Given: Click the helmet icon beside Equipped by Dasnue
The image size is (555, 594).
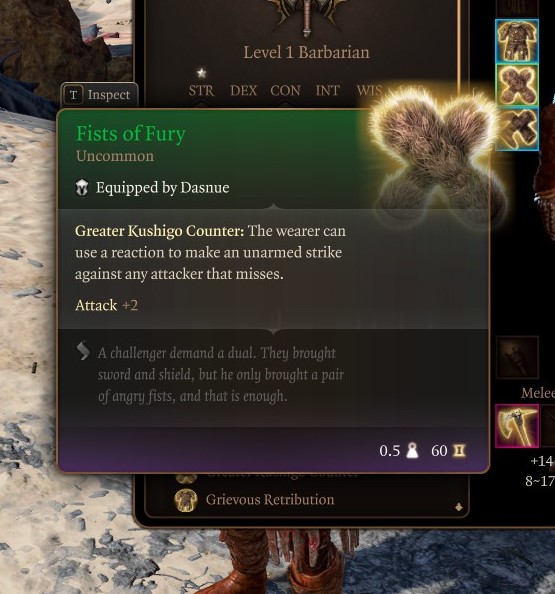Looking at the screenshot, I should [82, 188].
